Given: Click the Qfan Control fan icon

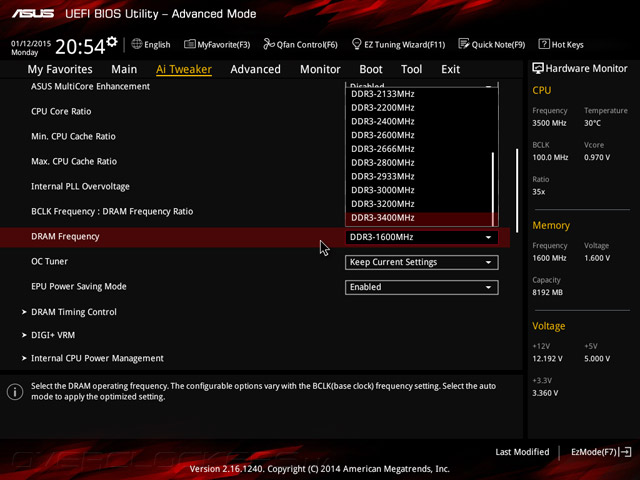Looking at the screenshot, I should [x=269, y=44].
